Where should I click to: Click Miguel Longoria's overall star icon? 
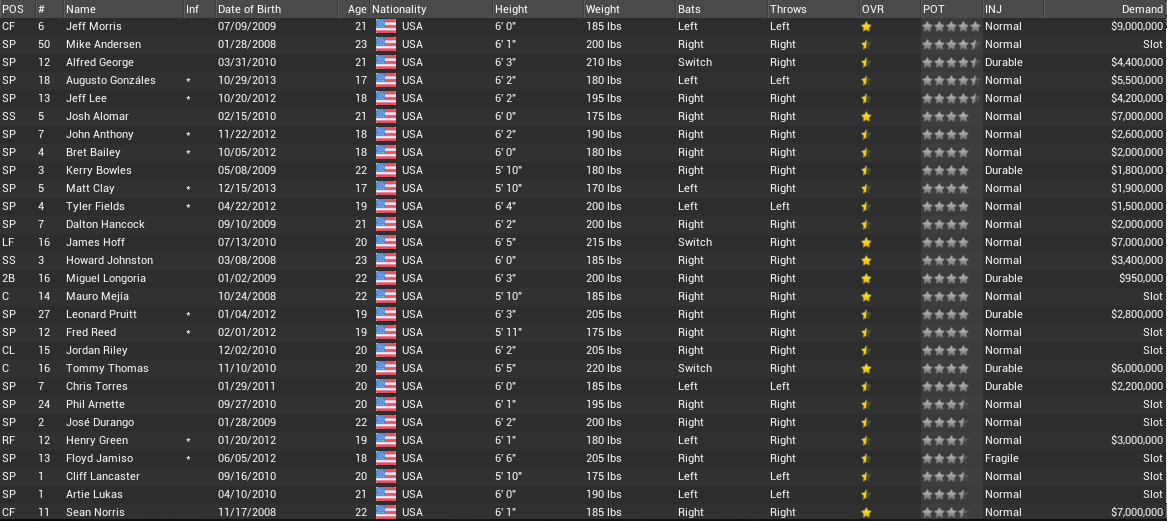click(866, 279)
